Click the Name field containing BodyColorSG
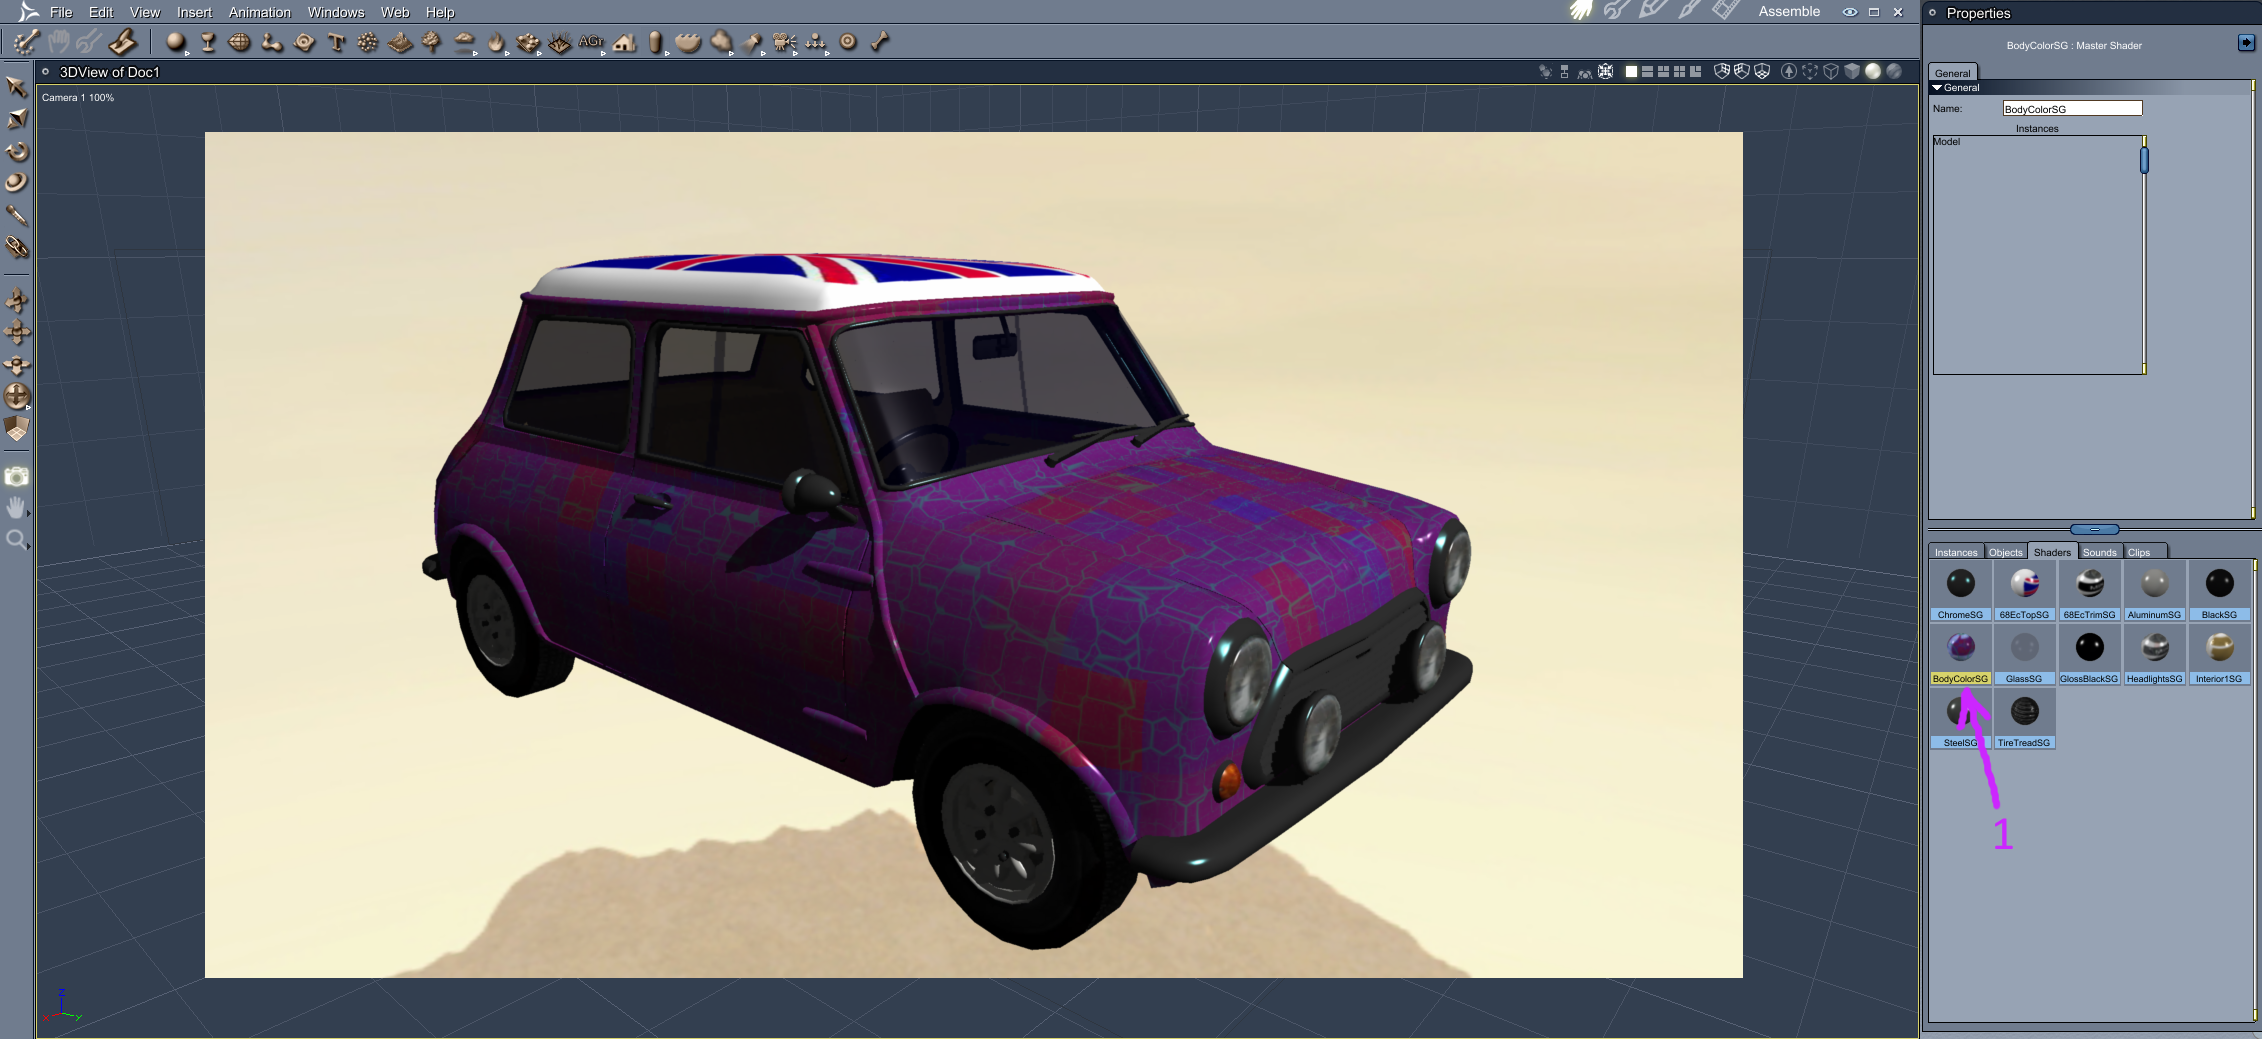This screenshot has height=1039, width=2262. [x=2072, y=108]
